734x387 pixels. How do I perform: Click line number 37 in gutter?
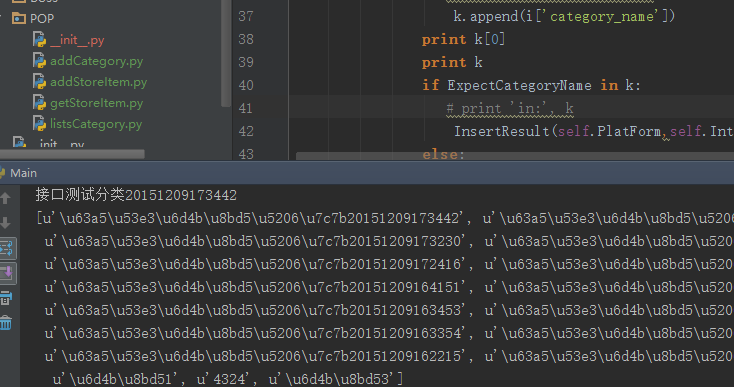pos(246,16)
